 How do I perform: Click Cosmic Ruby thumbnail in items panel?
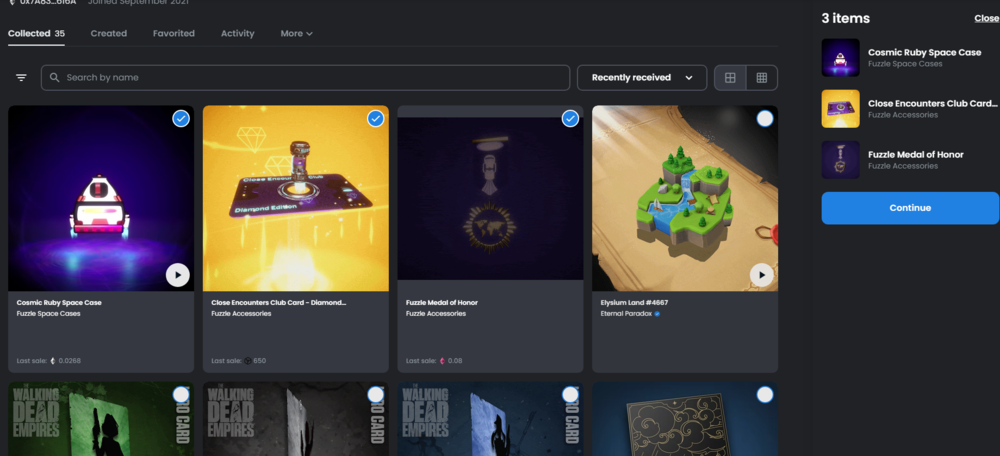pos(841,57)
